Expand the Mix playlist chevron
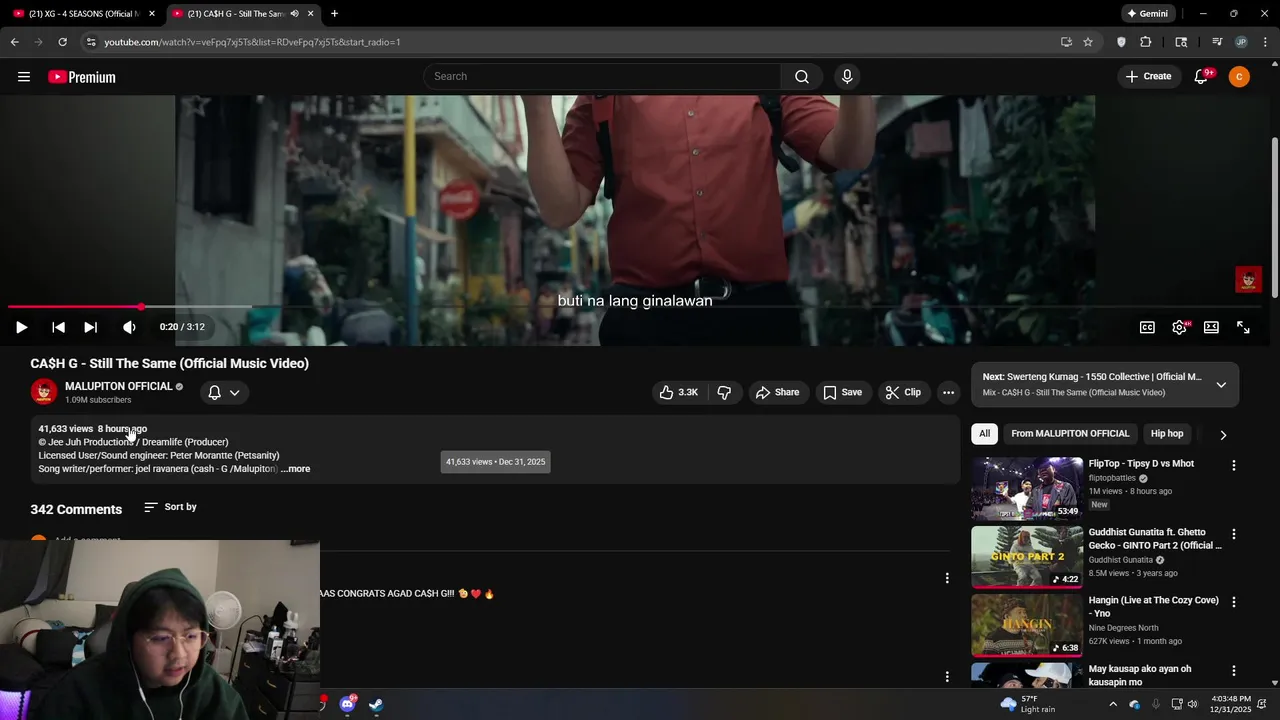Viewport: 1280px width, 720px height. [x=1221, y=385]
